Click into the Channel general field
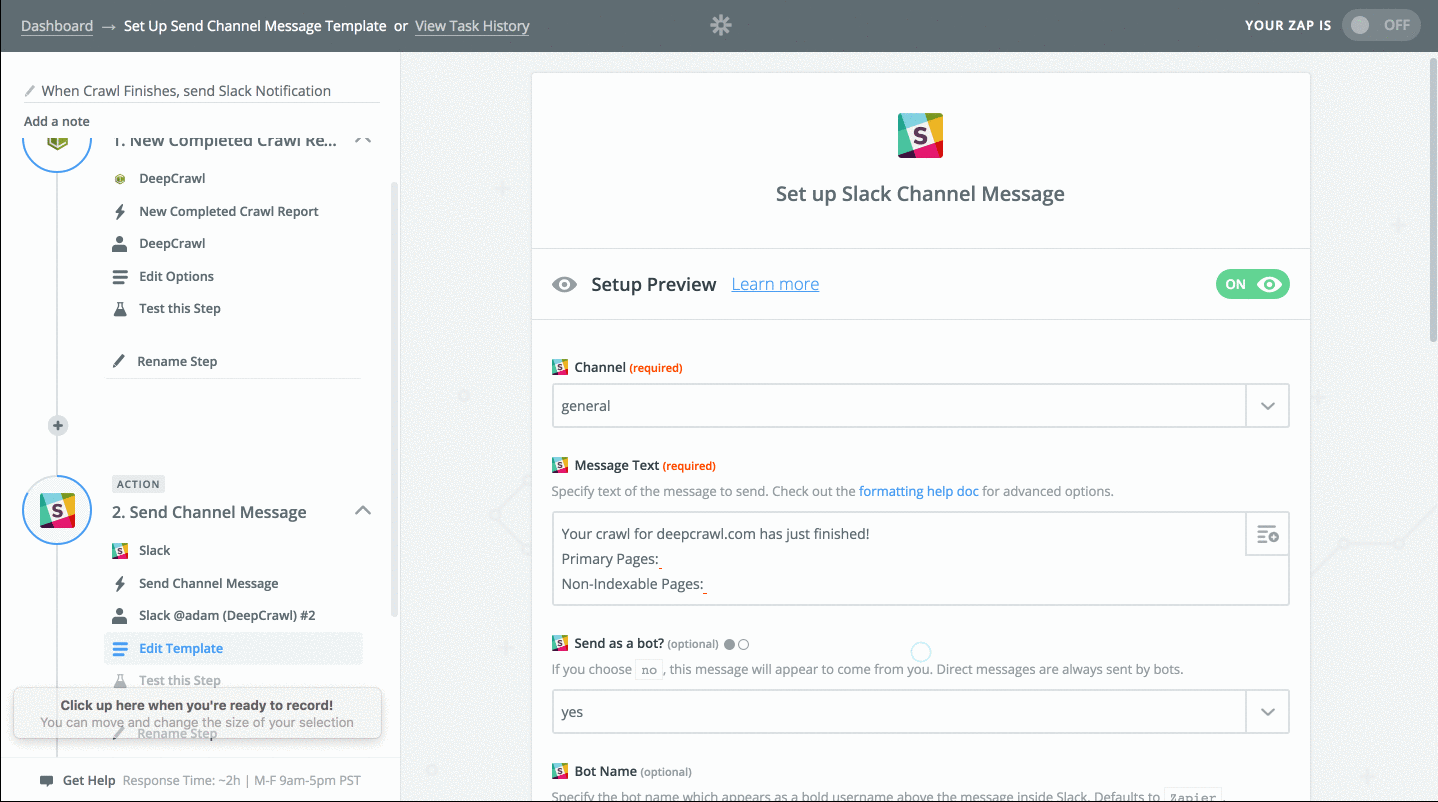The width and height of the screenshot is (1438, 802). [899, 406]
